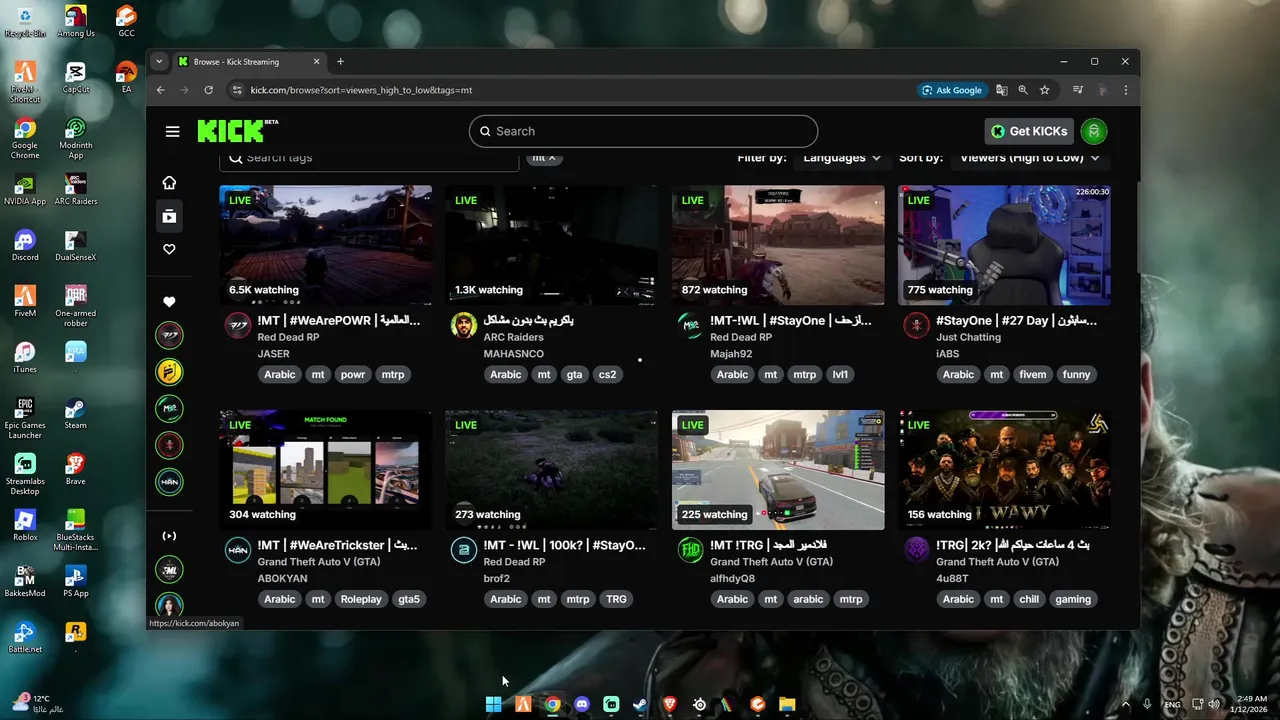Open Chrome's tab search chevron
This screenshot has width=1280, height=720.
point(158,62)
